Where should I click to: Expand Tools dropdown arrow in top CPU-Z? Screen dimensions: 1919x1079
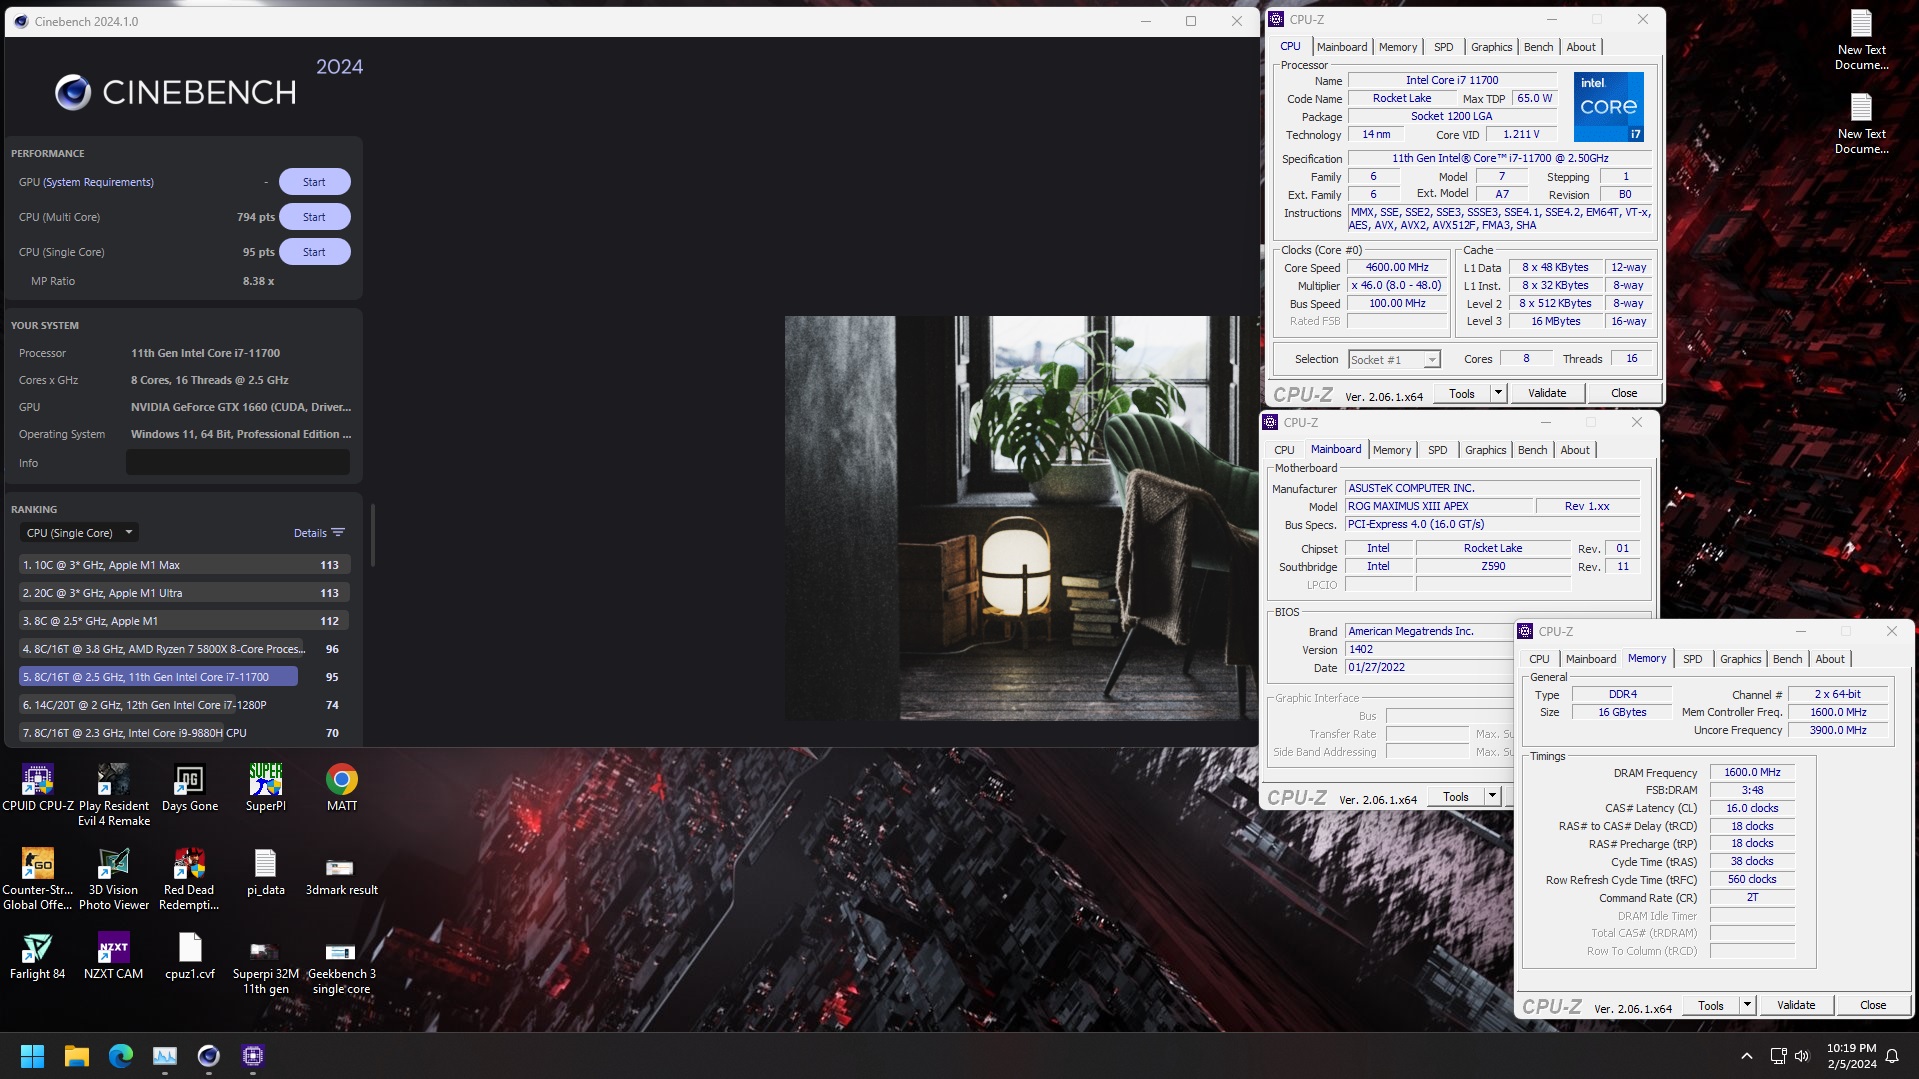(x=1498, y=394)
